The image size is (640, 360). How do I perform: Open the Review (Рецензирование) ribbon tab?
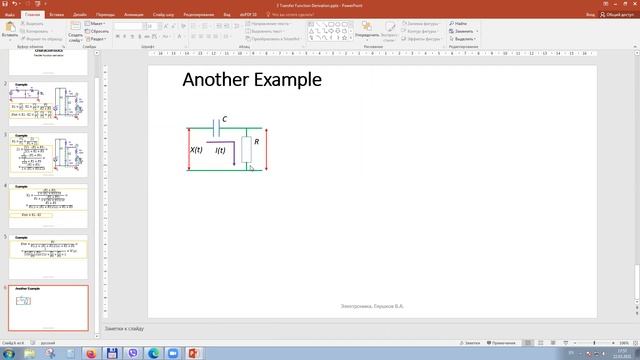point(199,14)
